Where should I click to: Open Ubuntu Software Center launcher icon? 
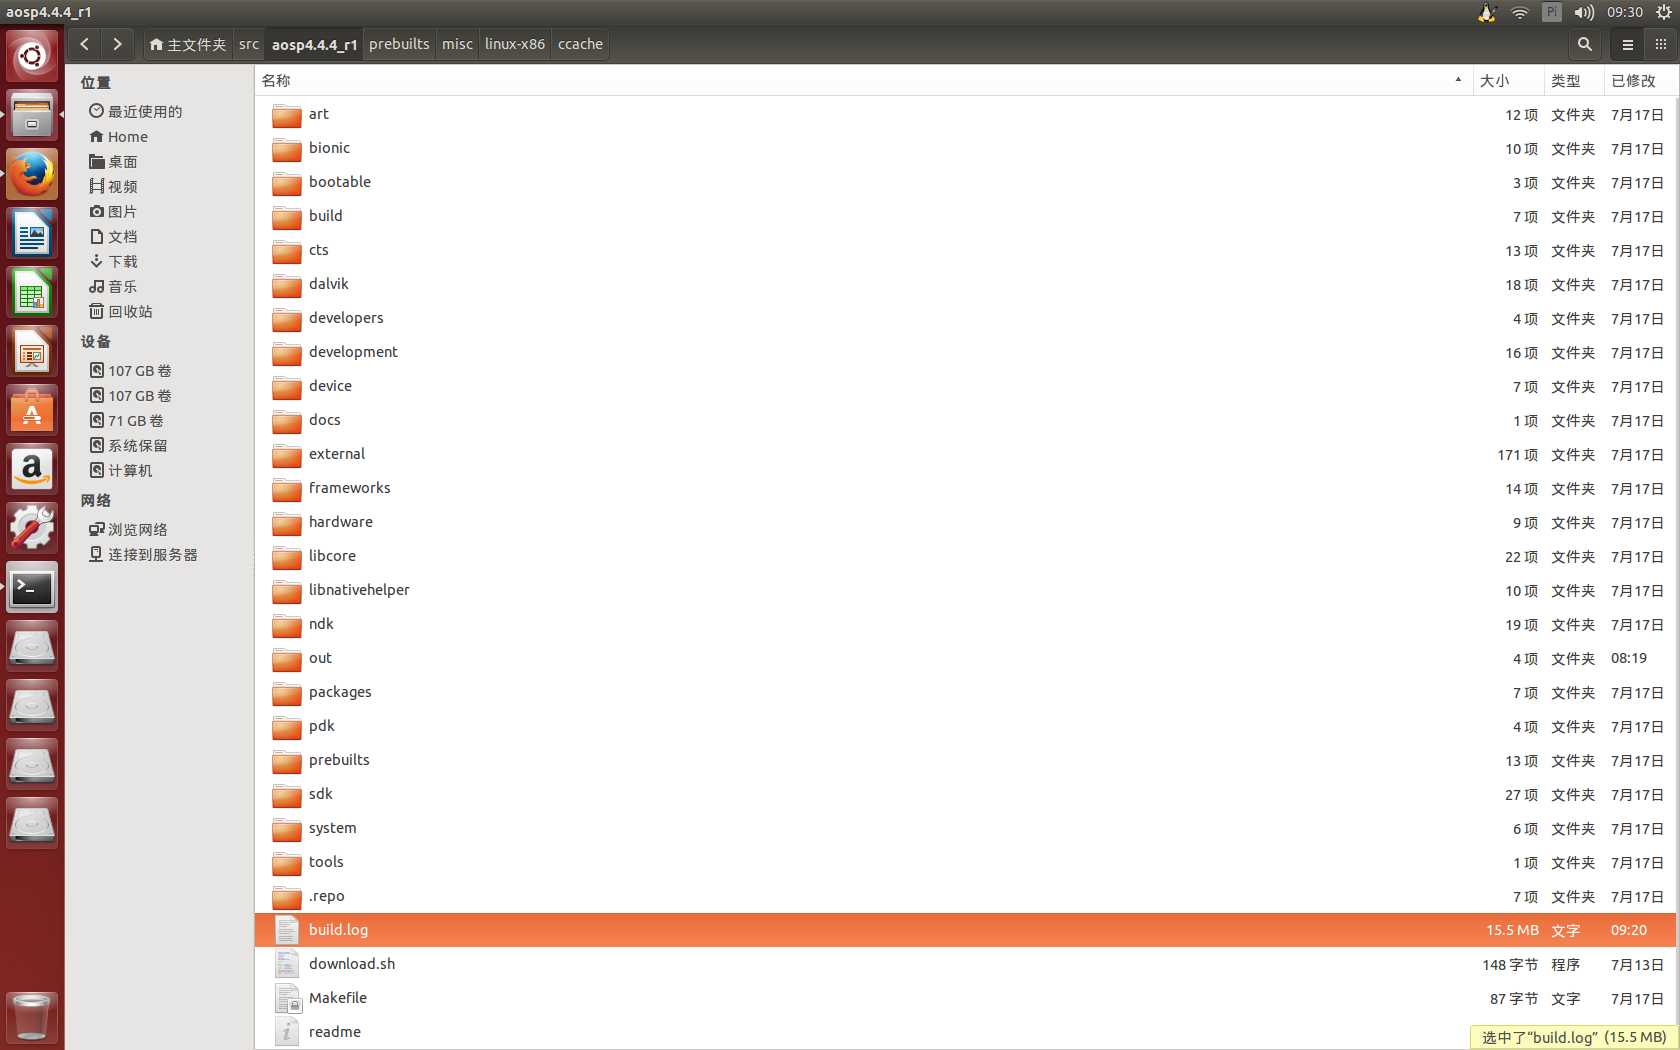tap(32, 410)
